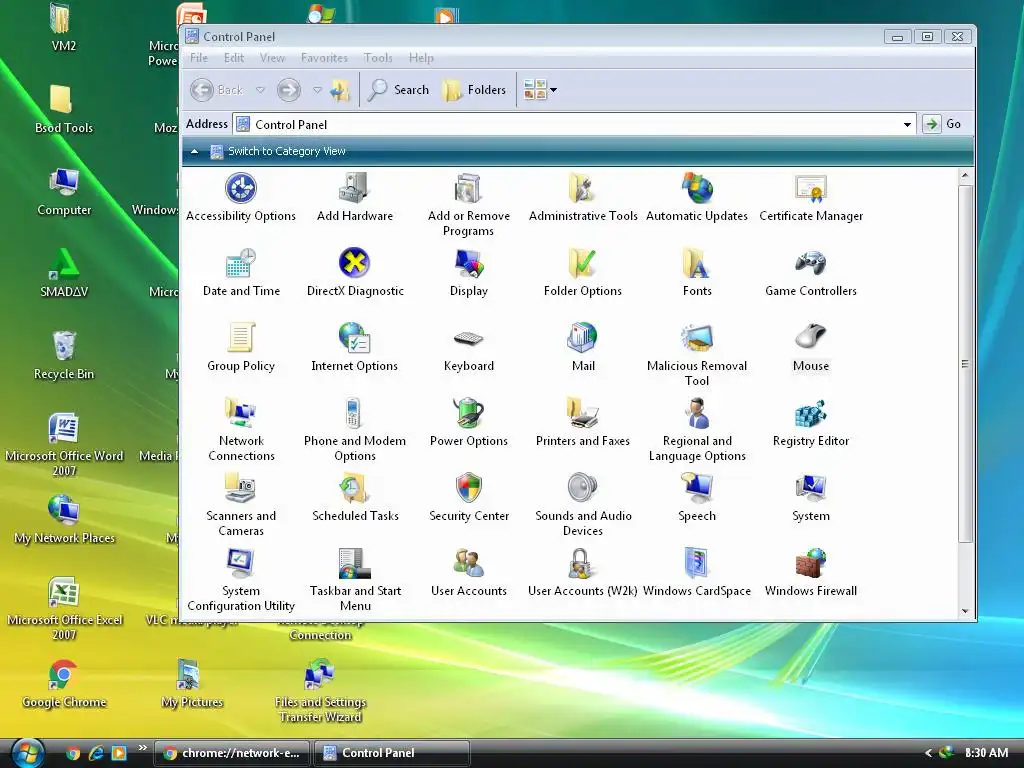1024x768 pixels.
Task: Open Phone and Modem Options icon
Action: tap(355, 413)
